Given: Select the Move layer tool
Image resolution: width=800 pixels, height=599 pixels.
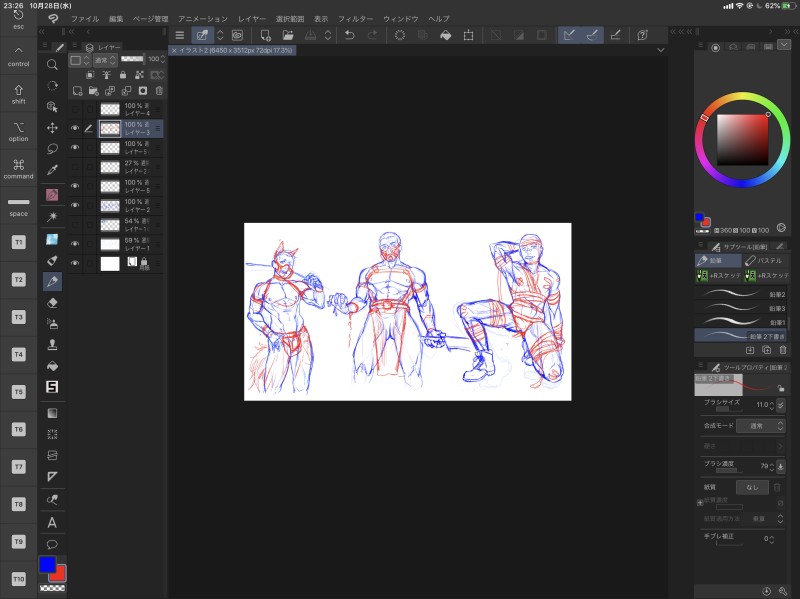Looking at the screenshot, I should click(x=52, y=128).
